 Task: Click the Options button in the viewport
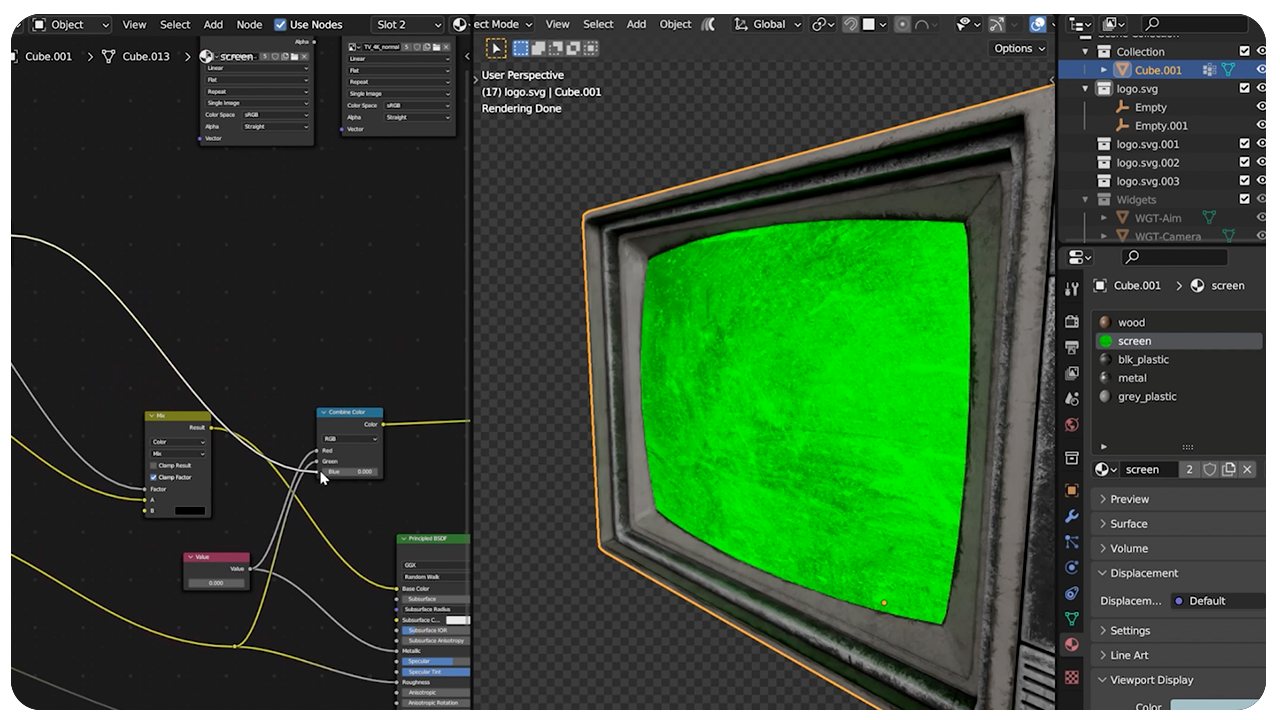click(x=1017, y=48)
